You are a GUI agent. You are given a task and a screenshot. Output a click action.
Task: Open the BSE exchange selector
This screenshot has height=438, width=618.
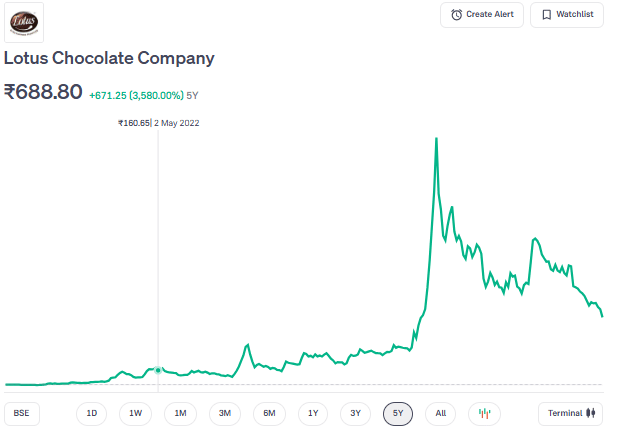click(20, 413)
